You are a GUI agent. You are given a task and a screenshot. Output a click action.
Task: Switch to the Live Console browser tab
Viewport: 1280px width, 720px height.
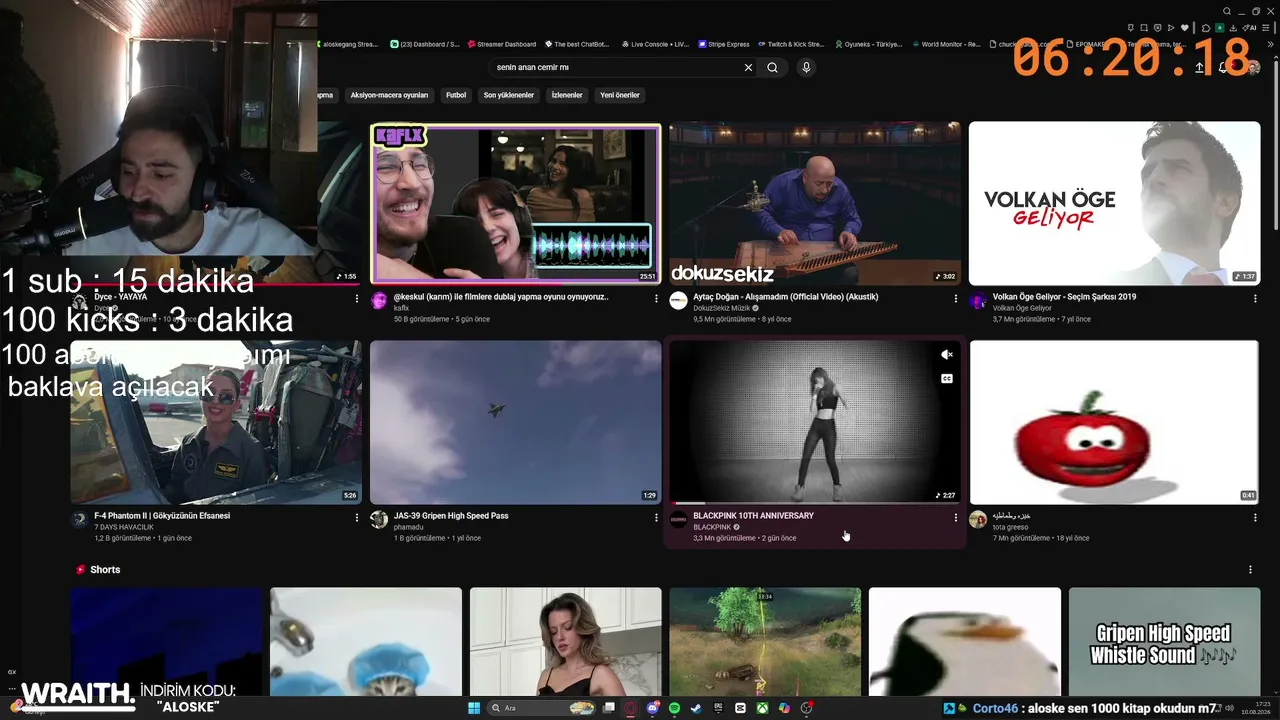(x=655, y=44)
